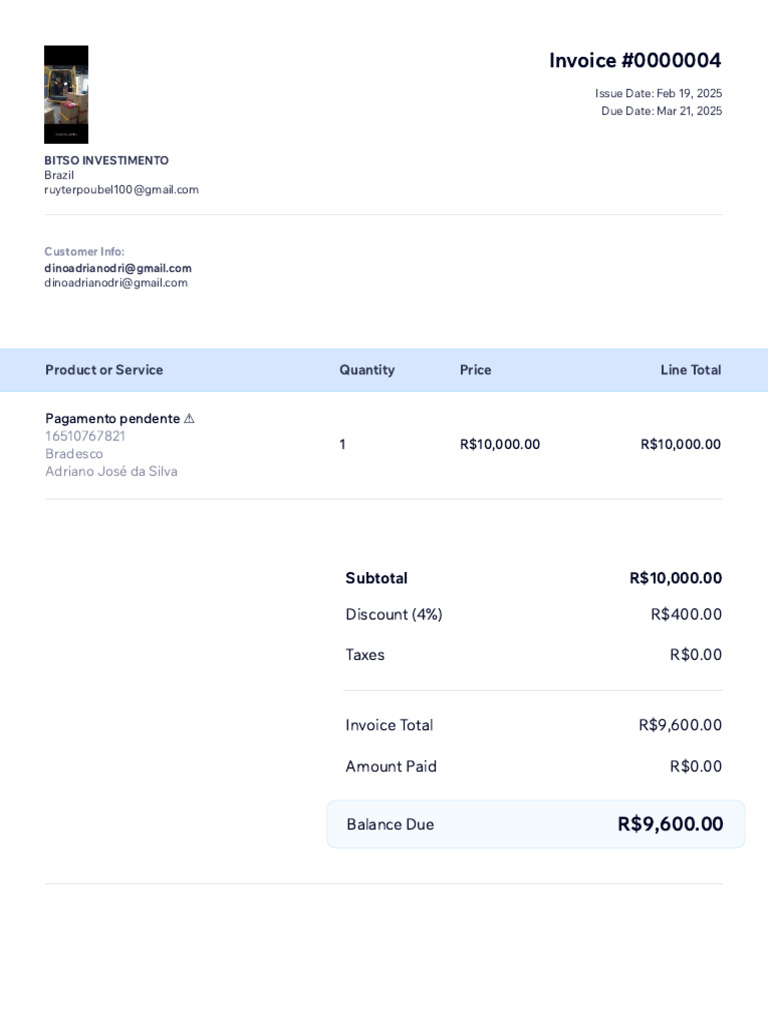Click the Line Total column header
768x1024 pixels.
pos(691,370)
